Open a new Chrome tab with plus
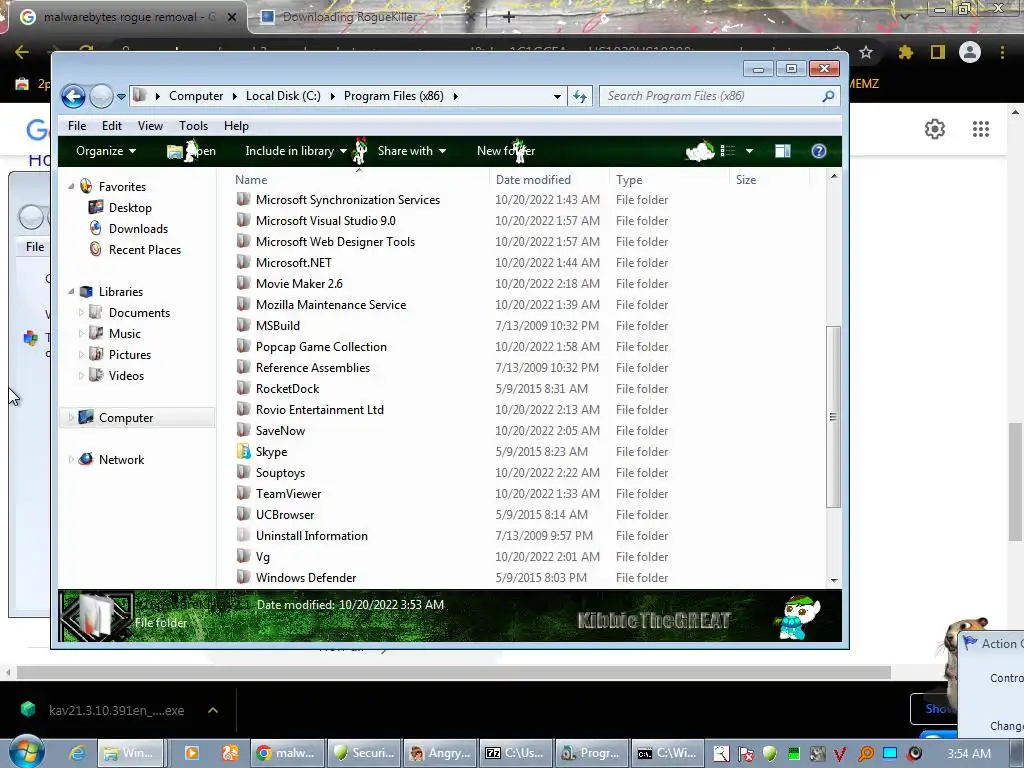Screen dimensions: 1024x768 [509, 17]
